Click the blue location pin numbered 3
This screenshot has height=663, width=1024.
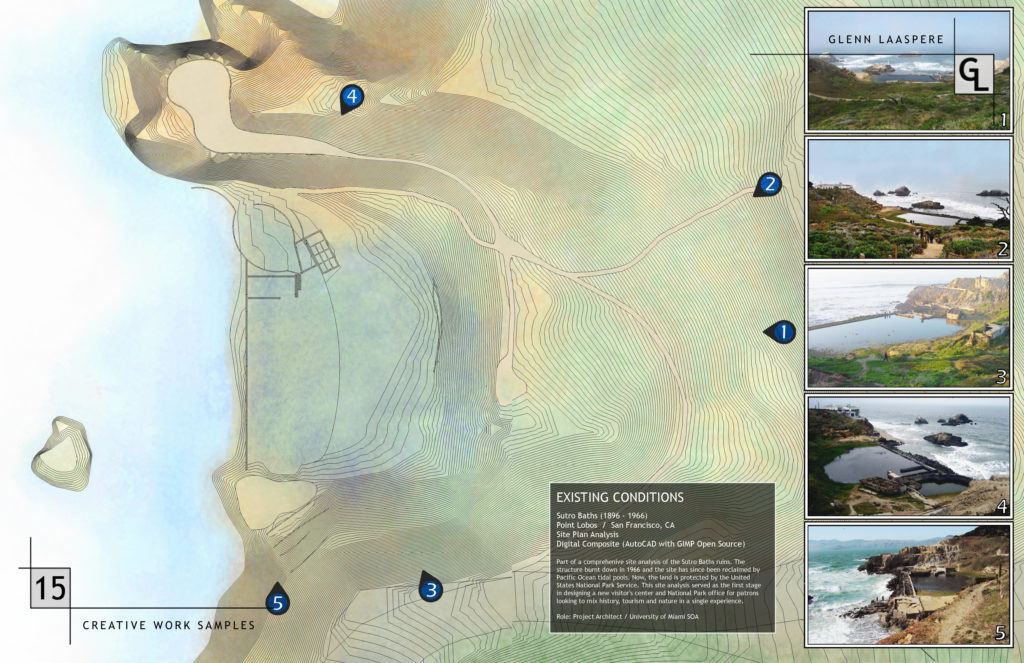(x=431, y=590)
